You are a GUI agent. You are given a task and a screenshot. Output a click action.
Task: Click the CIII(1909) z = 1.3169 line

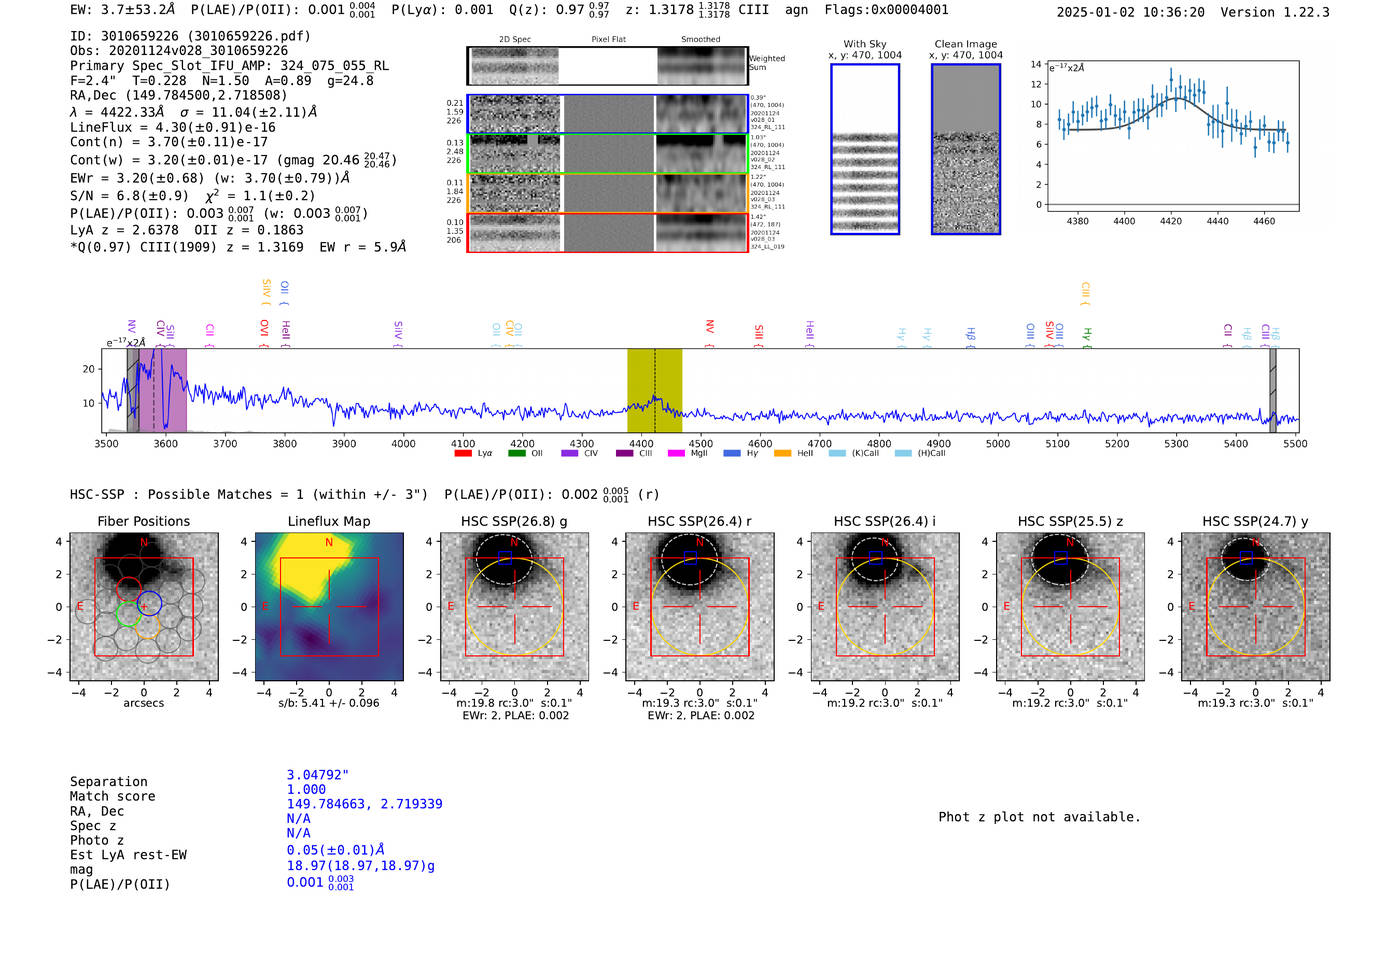238,246
